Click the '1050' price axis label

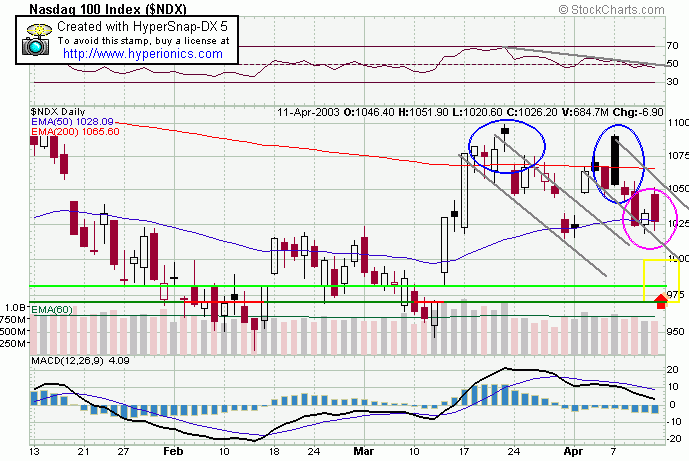click(678, 189)
